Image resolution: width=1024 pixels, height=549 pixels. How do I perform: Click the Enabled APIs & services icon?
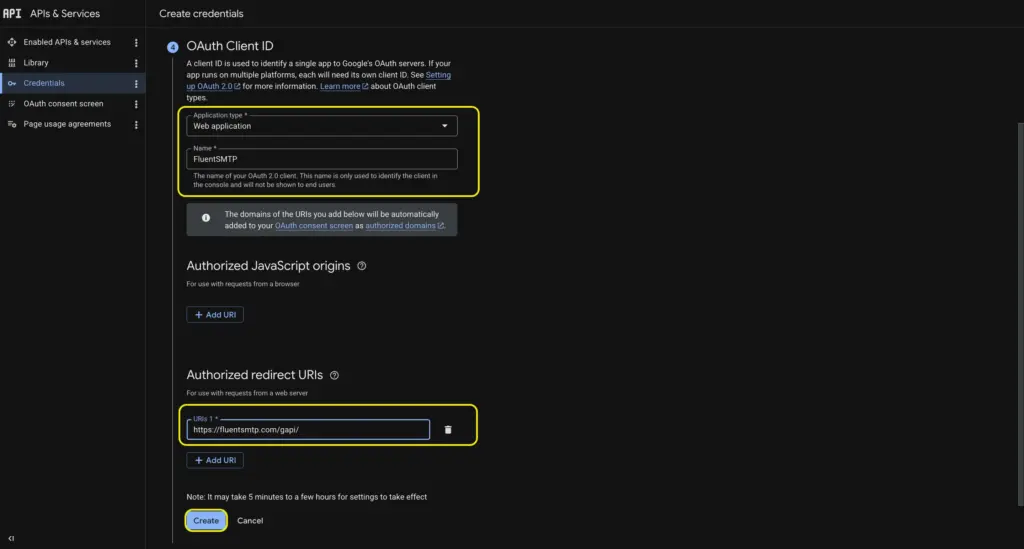(12, 42)
